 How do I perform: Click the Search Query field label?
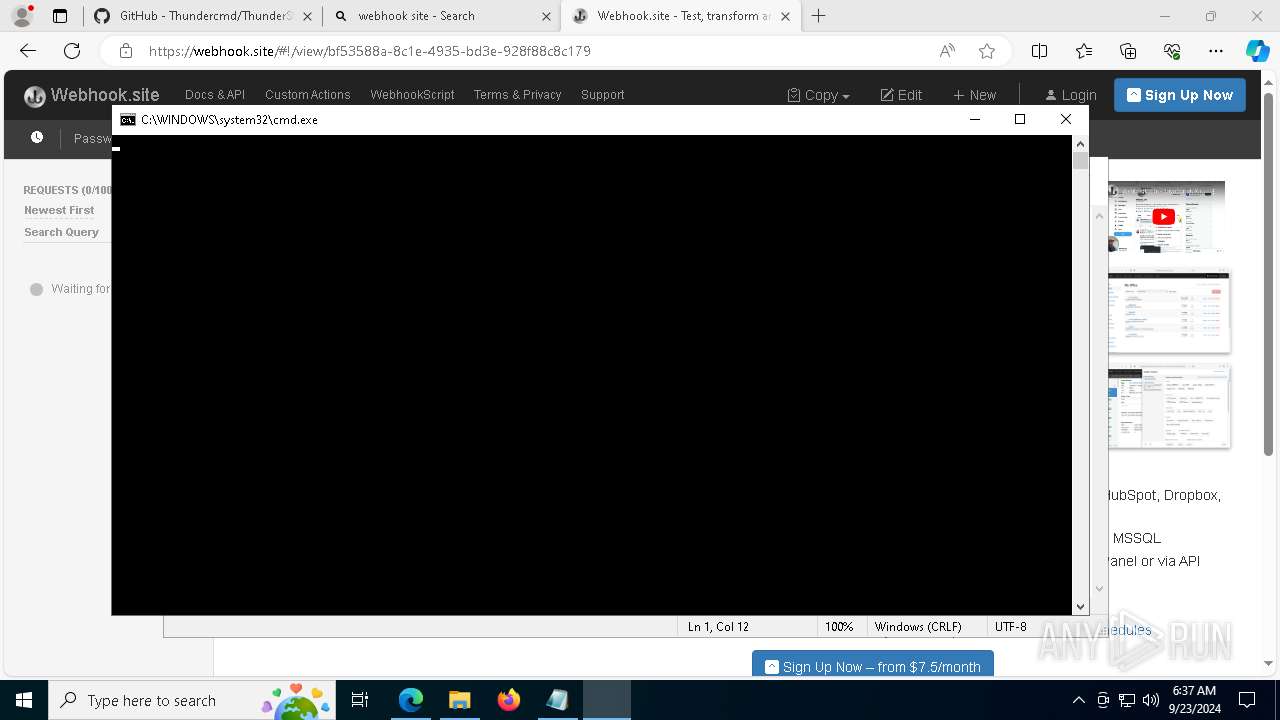(x=61, y=232)
